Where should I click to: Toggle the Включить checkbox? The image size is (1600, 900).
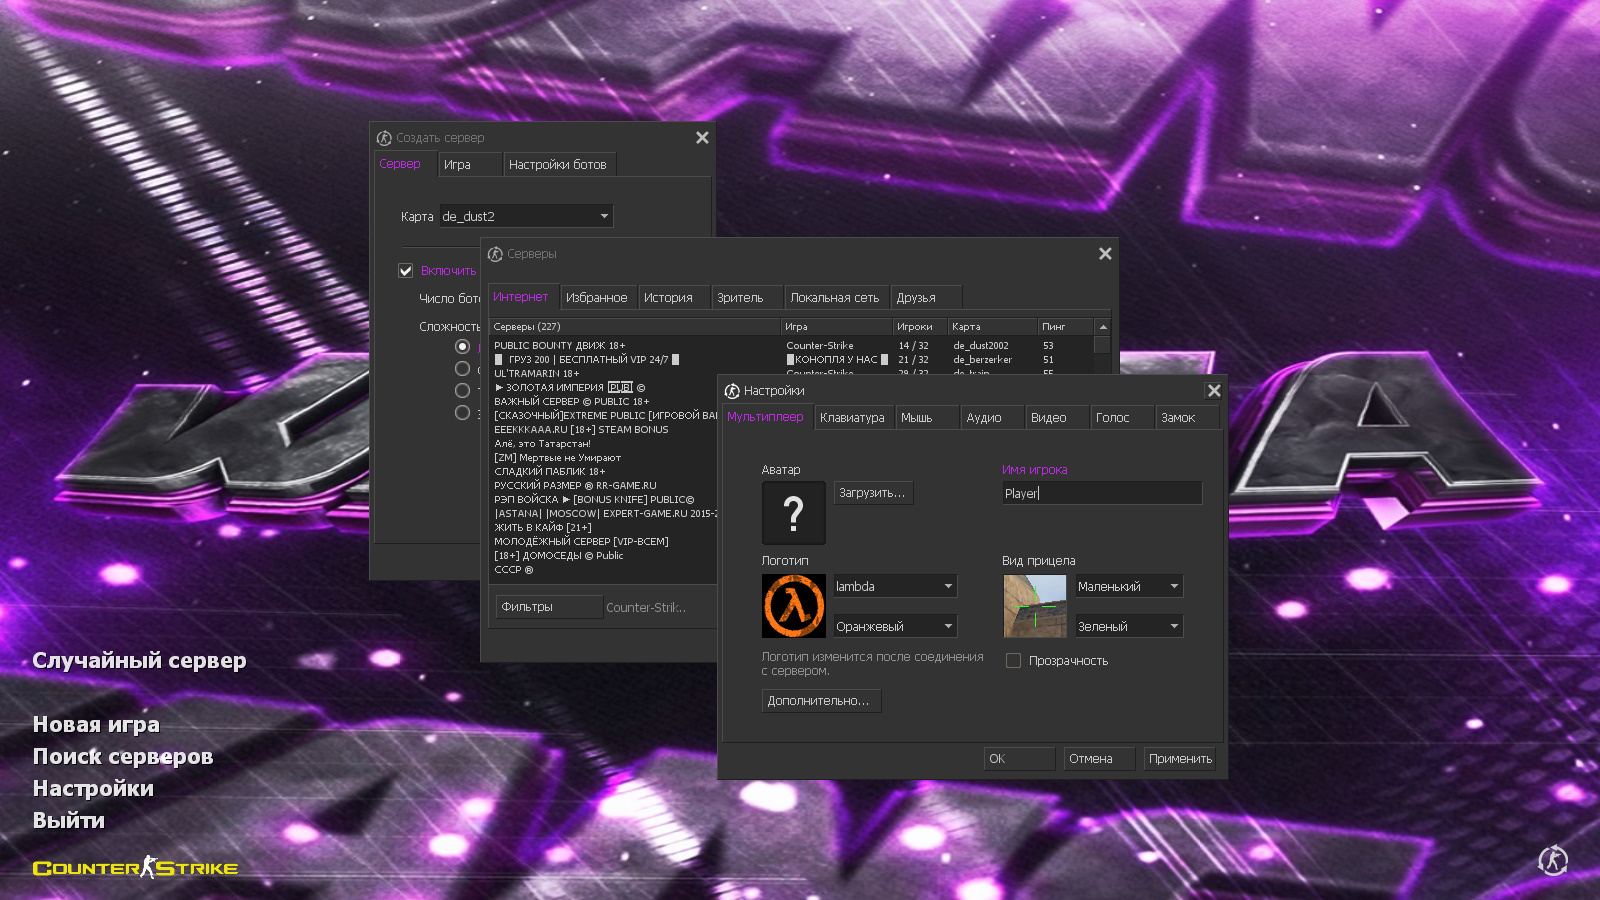(x=406, y=271)
